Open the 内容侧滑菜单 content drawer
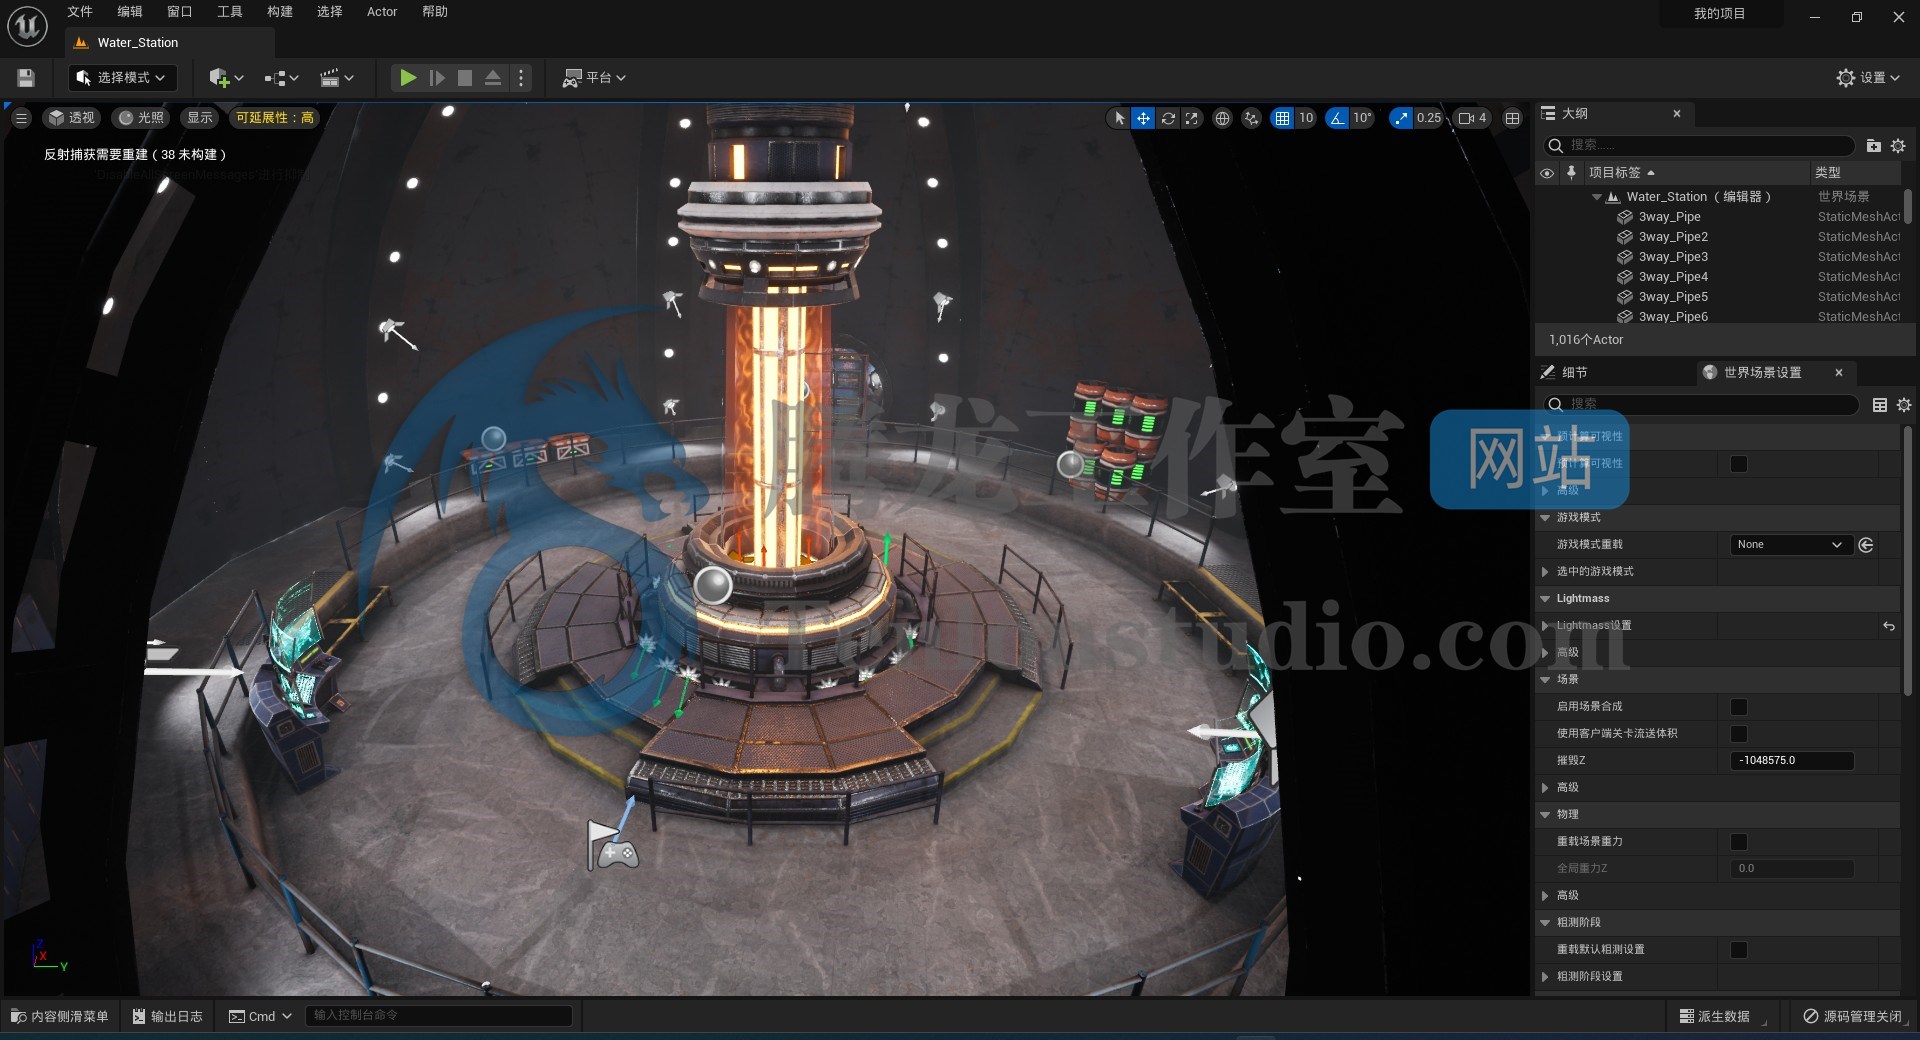The width and height of the screenshot is (1920, 1040). 60,1016
